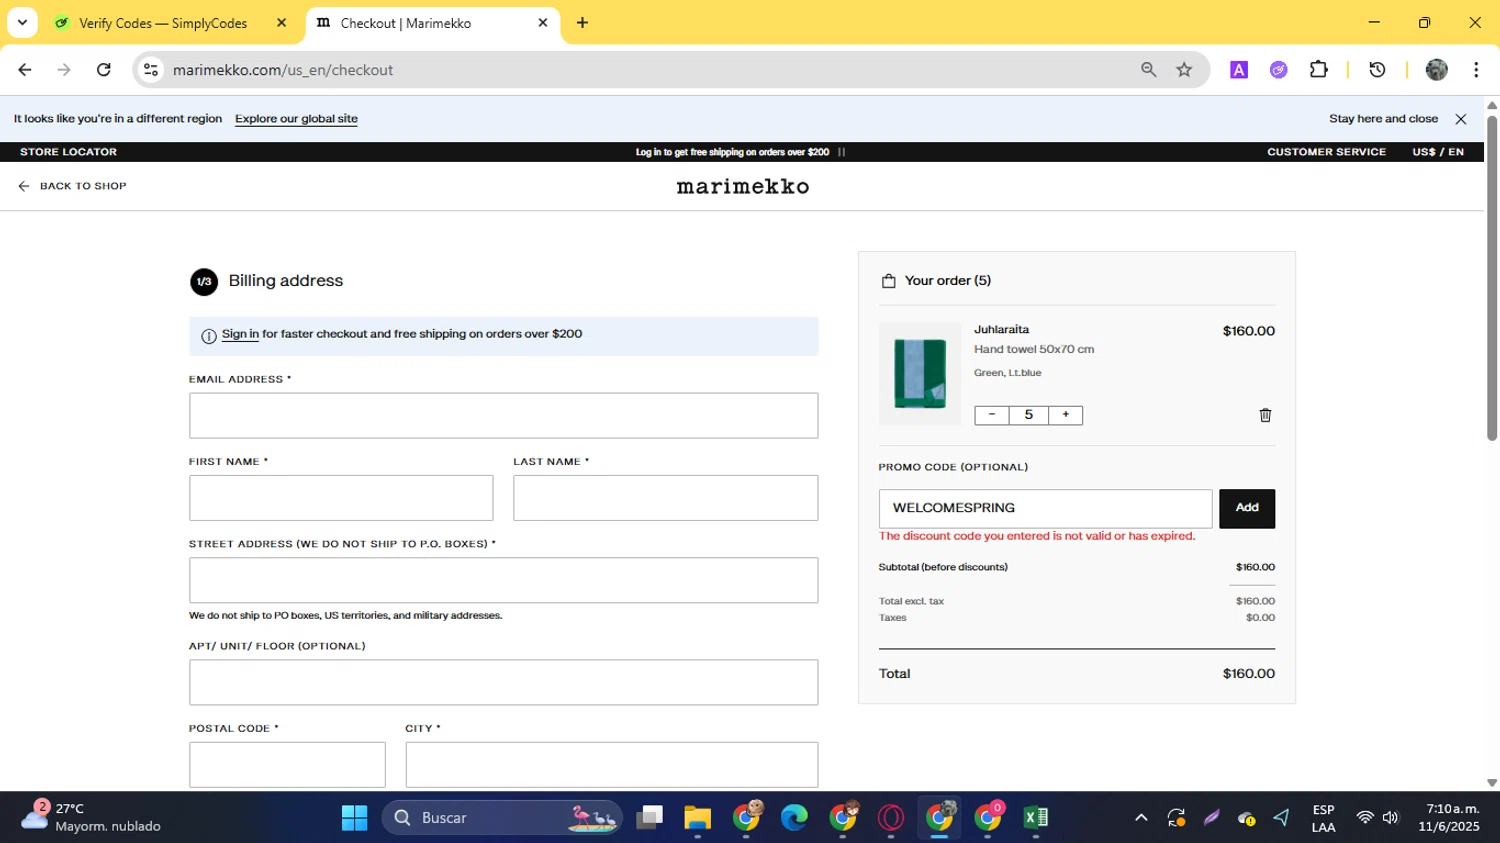Dismiss region banner with X icon
This screenshot has width=1500, height=843.
pyautogui.click(x=1461, y=119)
